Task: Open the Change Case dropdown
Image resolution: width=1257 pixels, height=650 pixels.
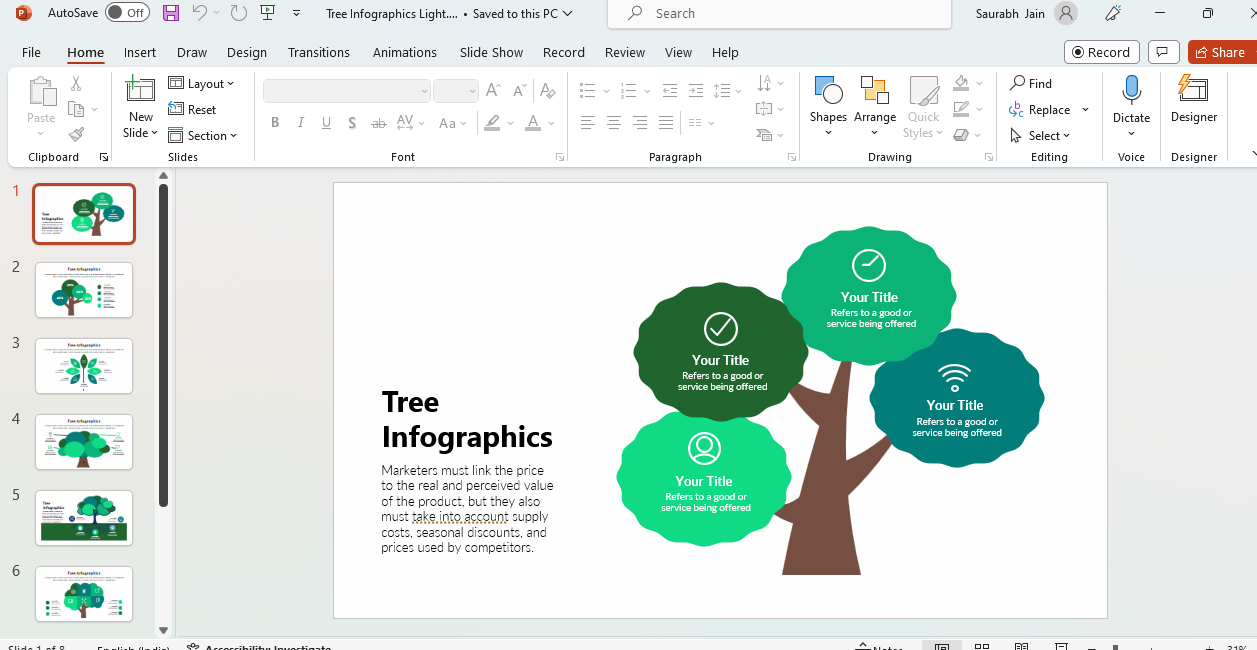Action: (453, 123)
